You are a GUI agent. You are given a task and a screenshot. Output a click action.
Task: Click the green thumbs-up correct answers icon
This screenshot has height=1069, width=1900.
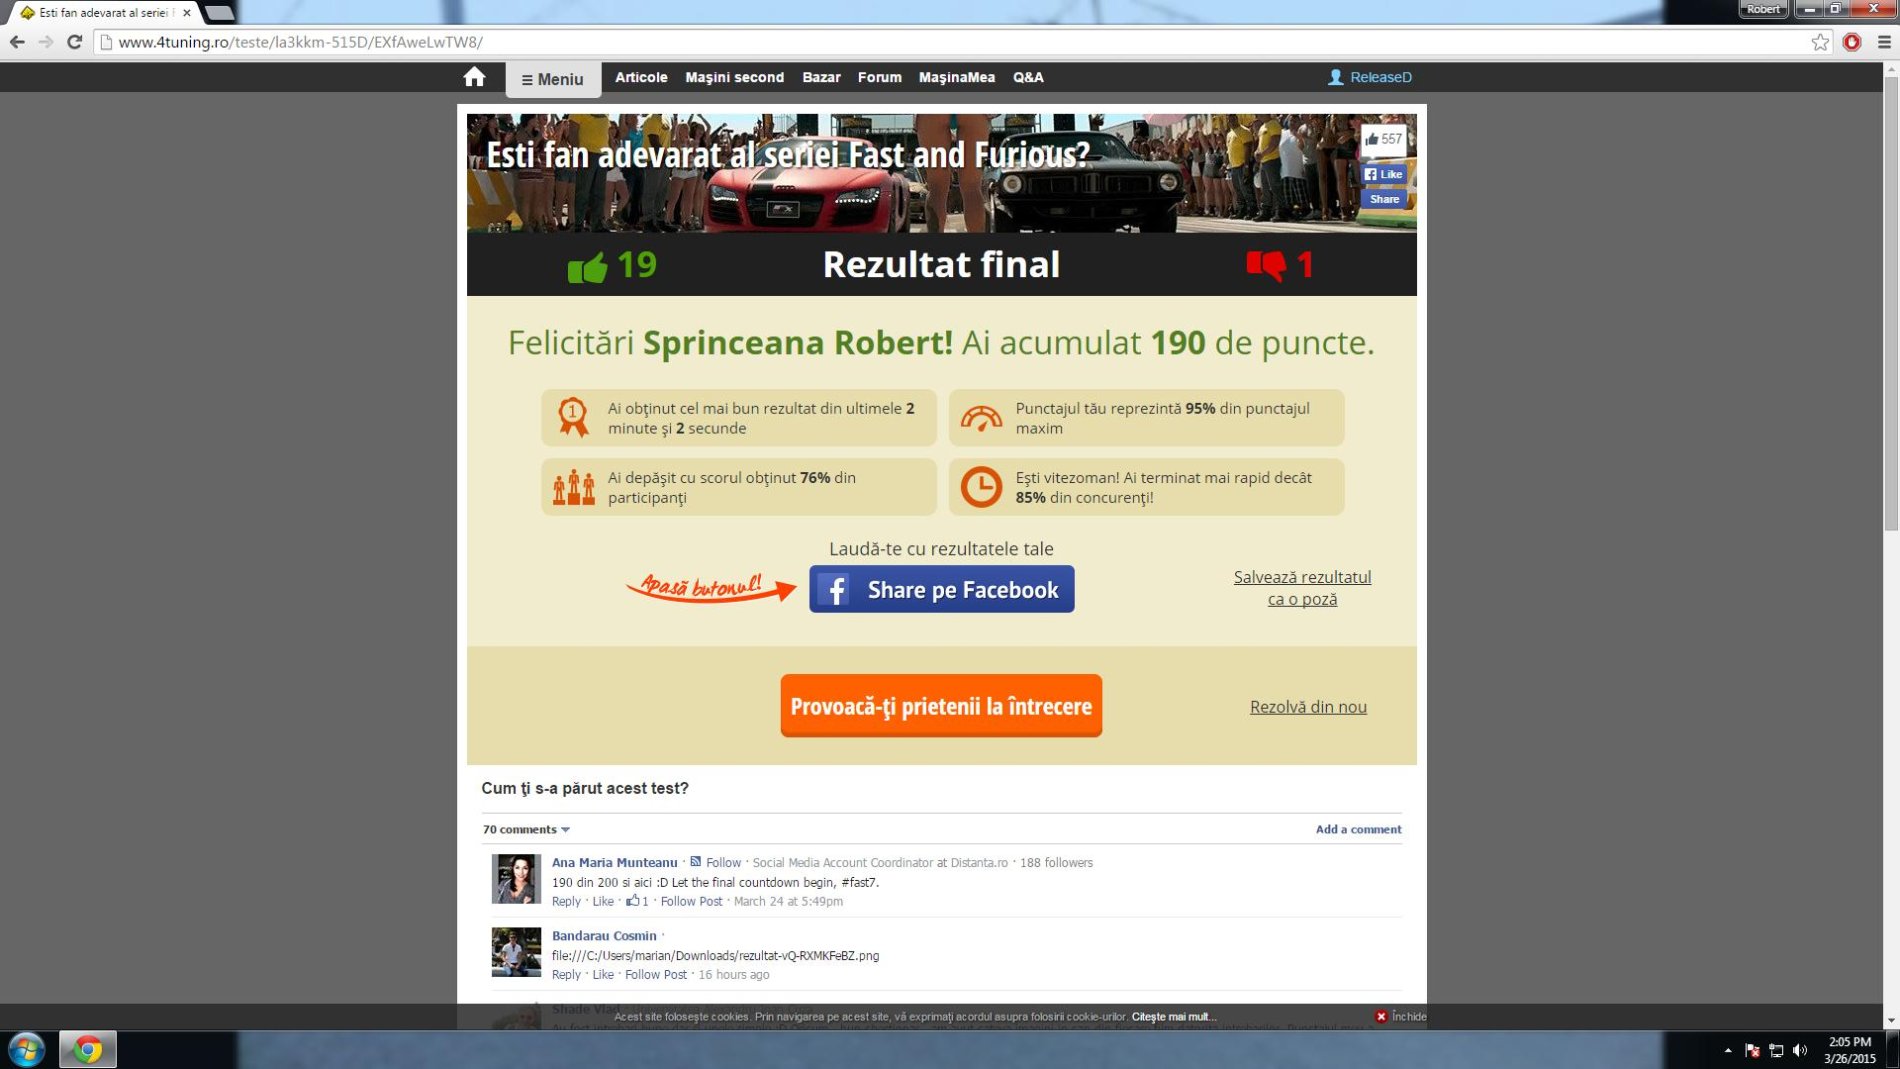(x=587, y=267)
